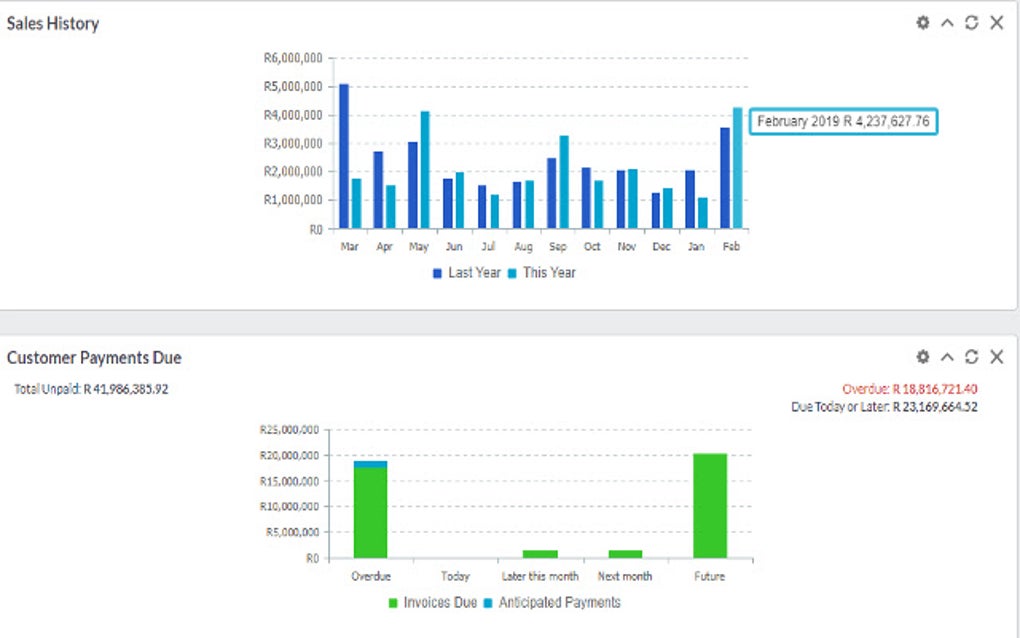1020x638 pixels.
Task: Open the Sales History widget settings gear
Action: 922,22
